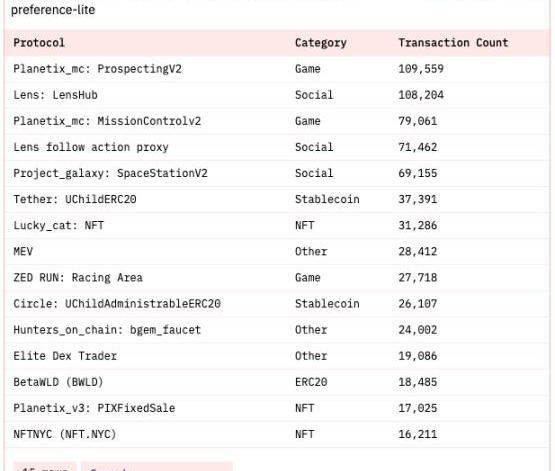This screenshot has width=555, height=471.
Task: Select the MEV protocol cell
Action: coord(23,252)
